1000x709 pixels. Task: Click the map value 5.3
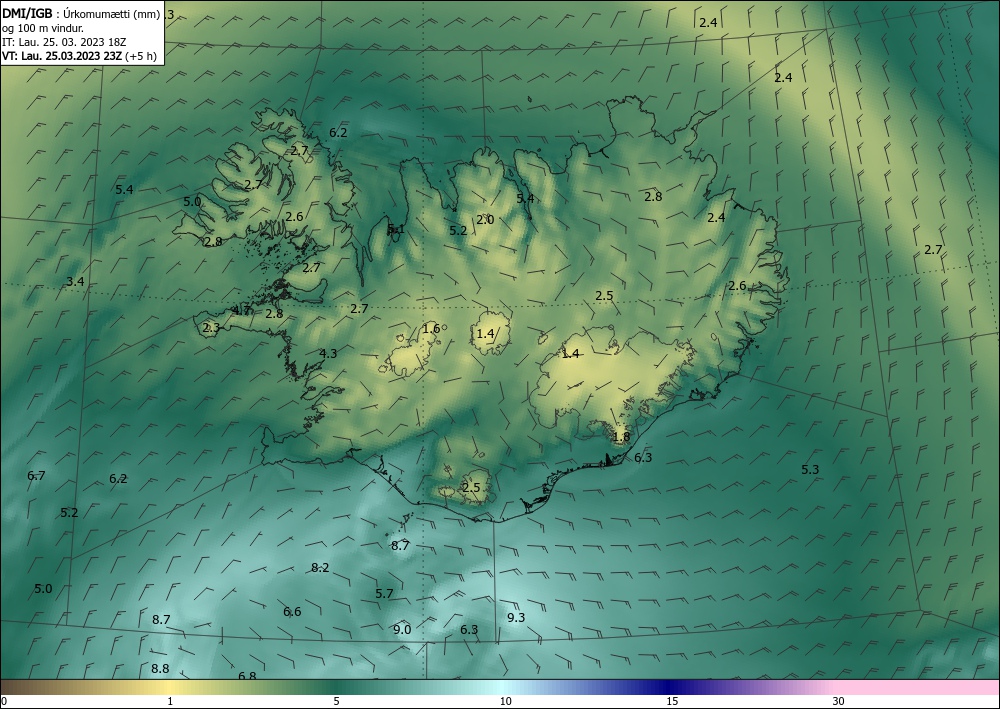[x=810, y=470]
